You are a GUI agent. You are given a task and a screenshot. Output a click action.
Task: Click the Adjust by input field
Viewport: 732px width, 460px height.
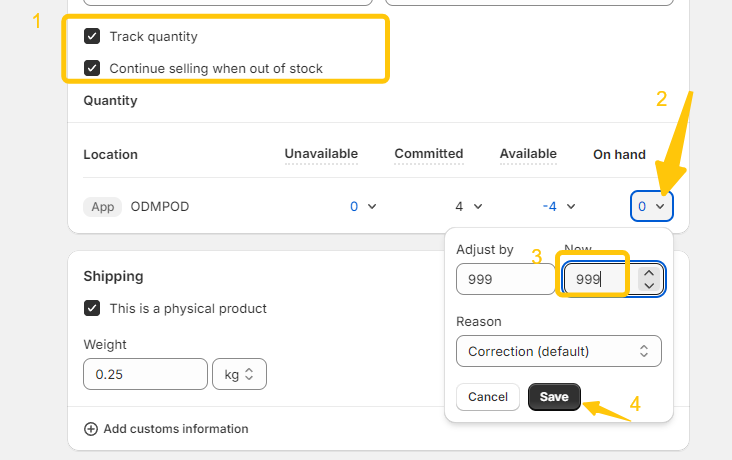tap(504, 280)
